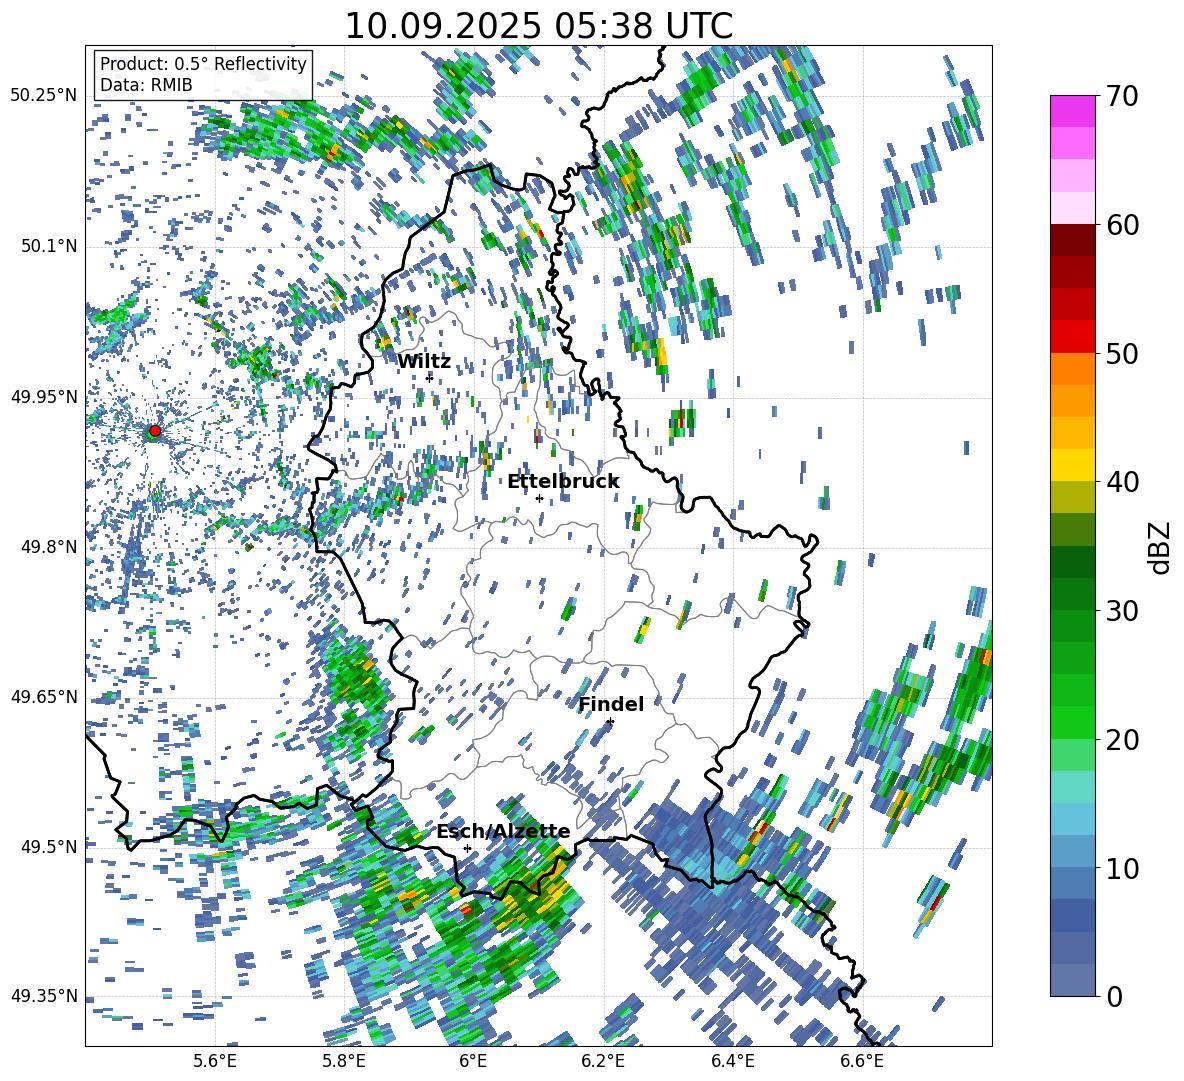Click 'Data: RMIB' text in legend box
1184x1081 pixels.
(146, 85)
